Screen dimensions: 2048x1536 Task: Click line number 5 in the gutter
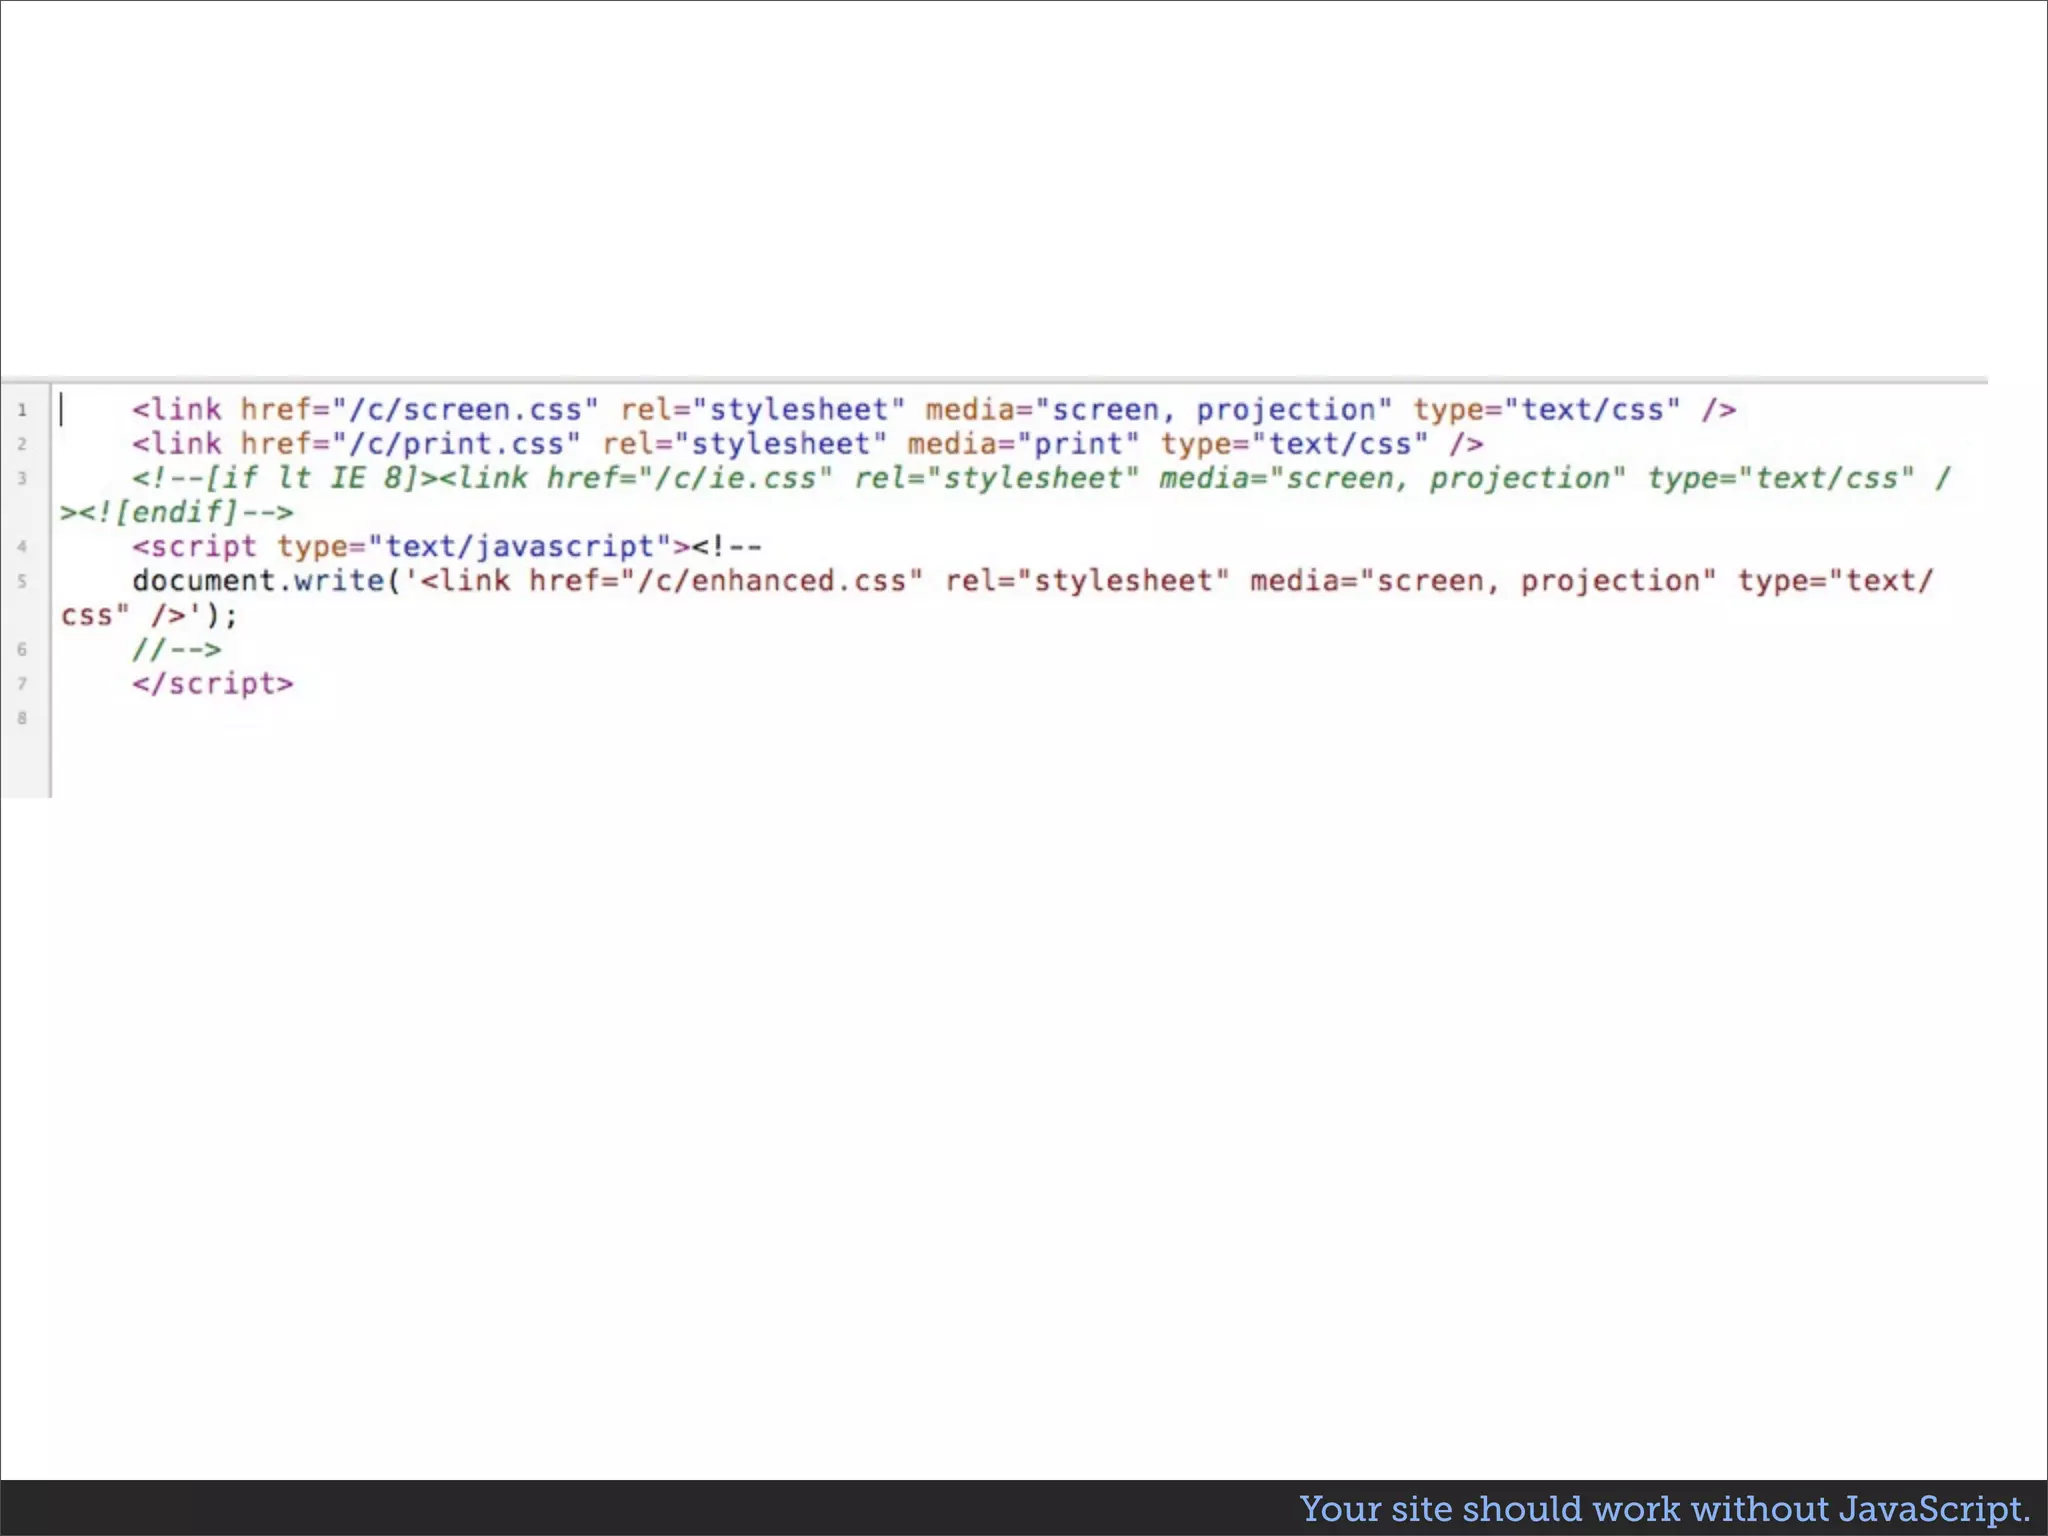22,581
